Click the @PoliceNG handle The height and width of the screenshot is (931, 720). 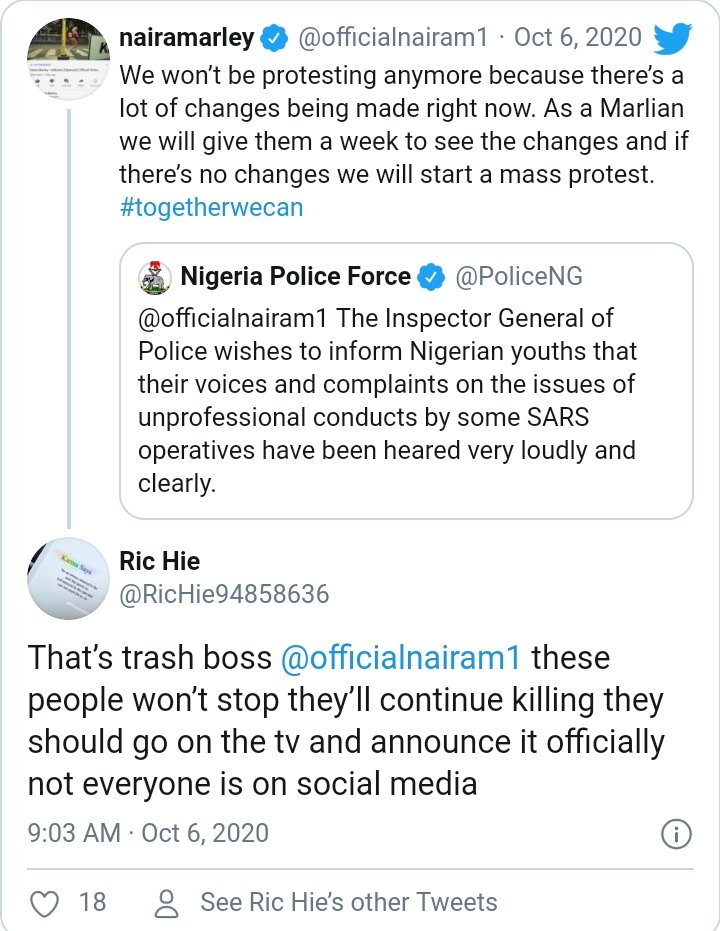pos(519,277)
